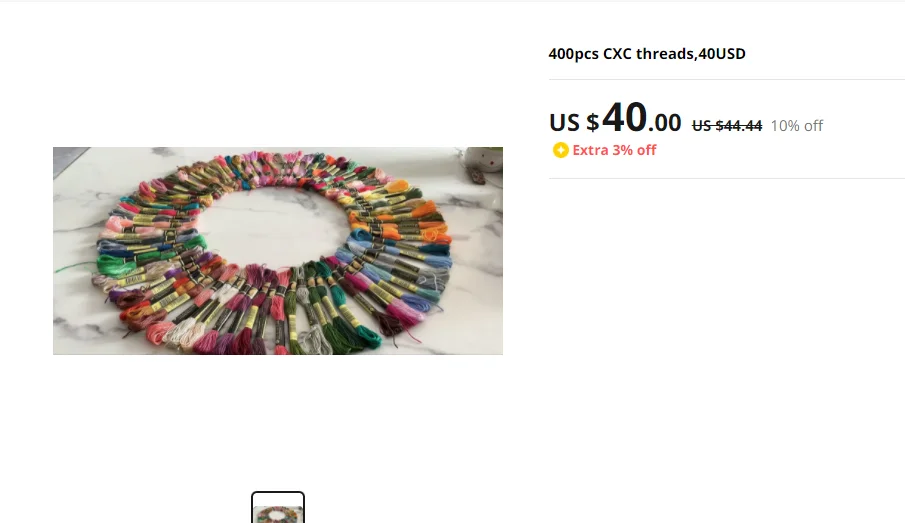Click the large 40 in the current price
The width and height of the screenshot is (905, 523).
(x=624, y=118)
